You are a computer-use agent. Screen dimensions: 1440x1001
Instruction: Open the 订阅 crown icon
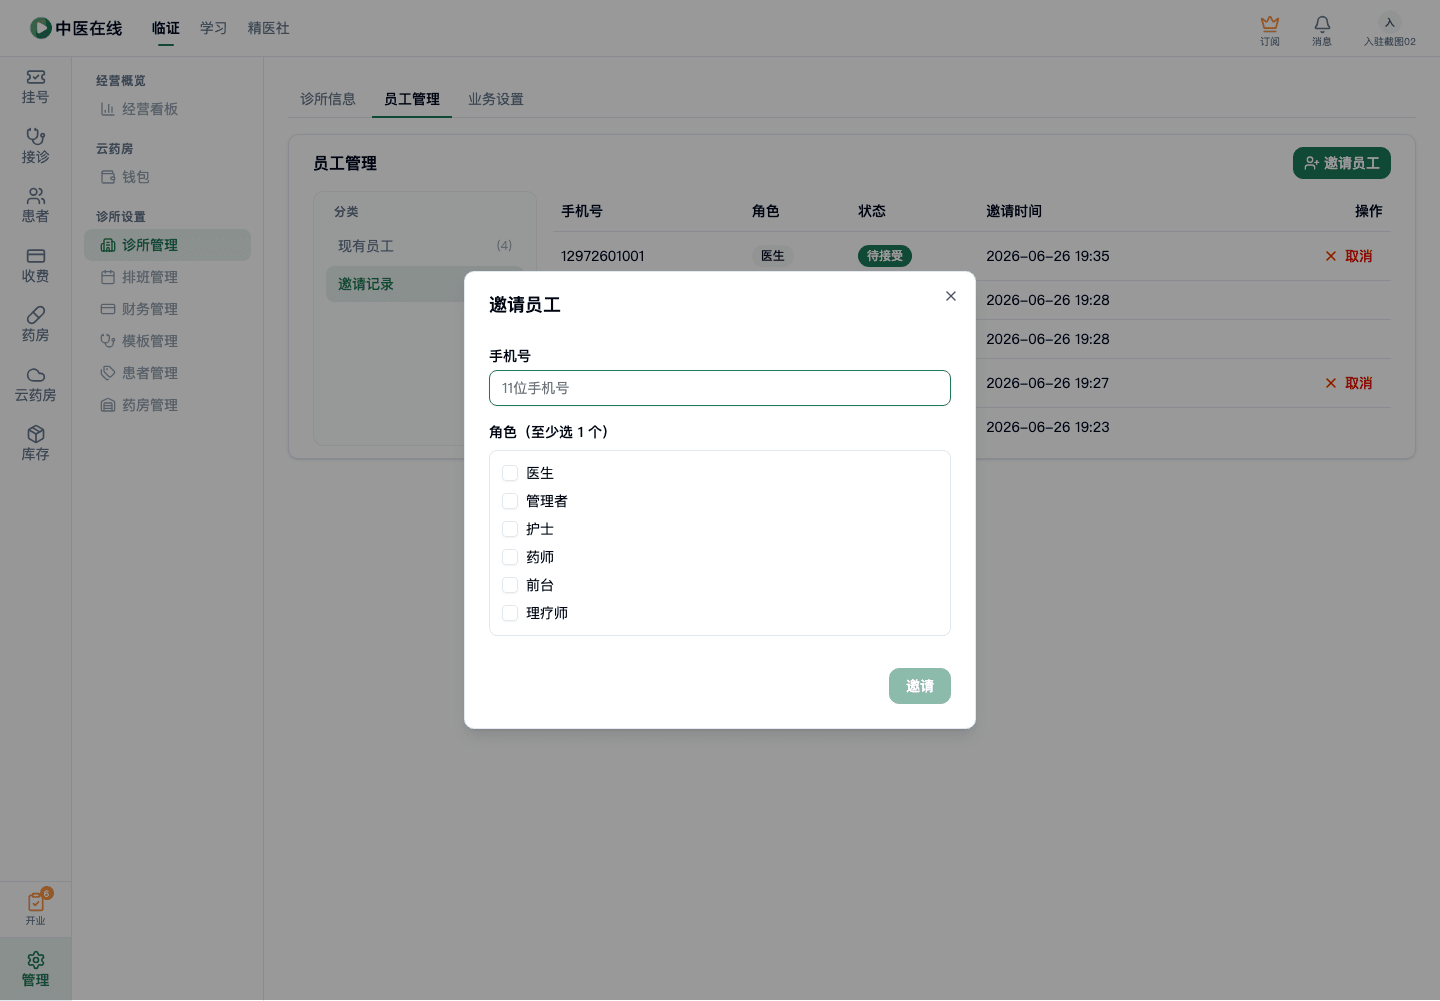click(x=1270, y=30)
